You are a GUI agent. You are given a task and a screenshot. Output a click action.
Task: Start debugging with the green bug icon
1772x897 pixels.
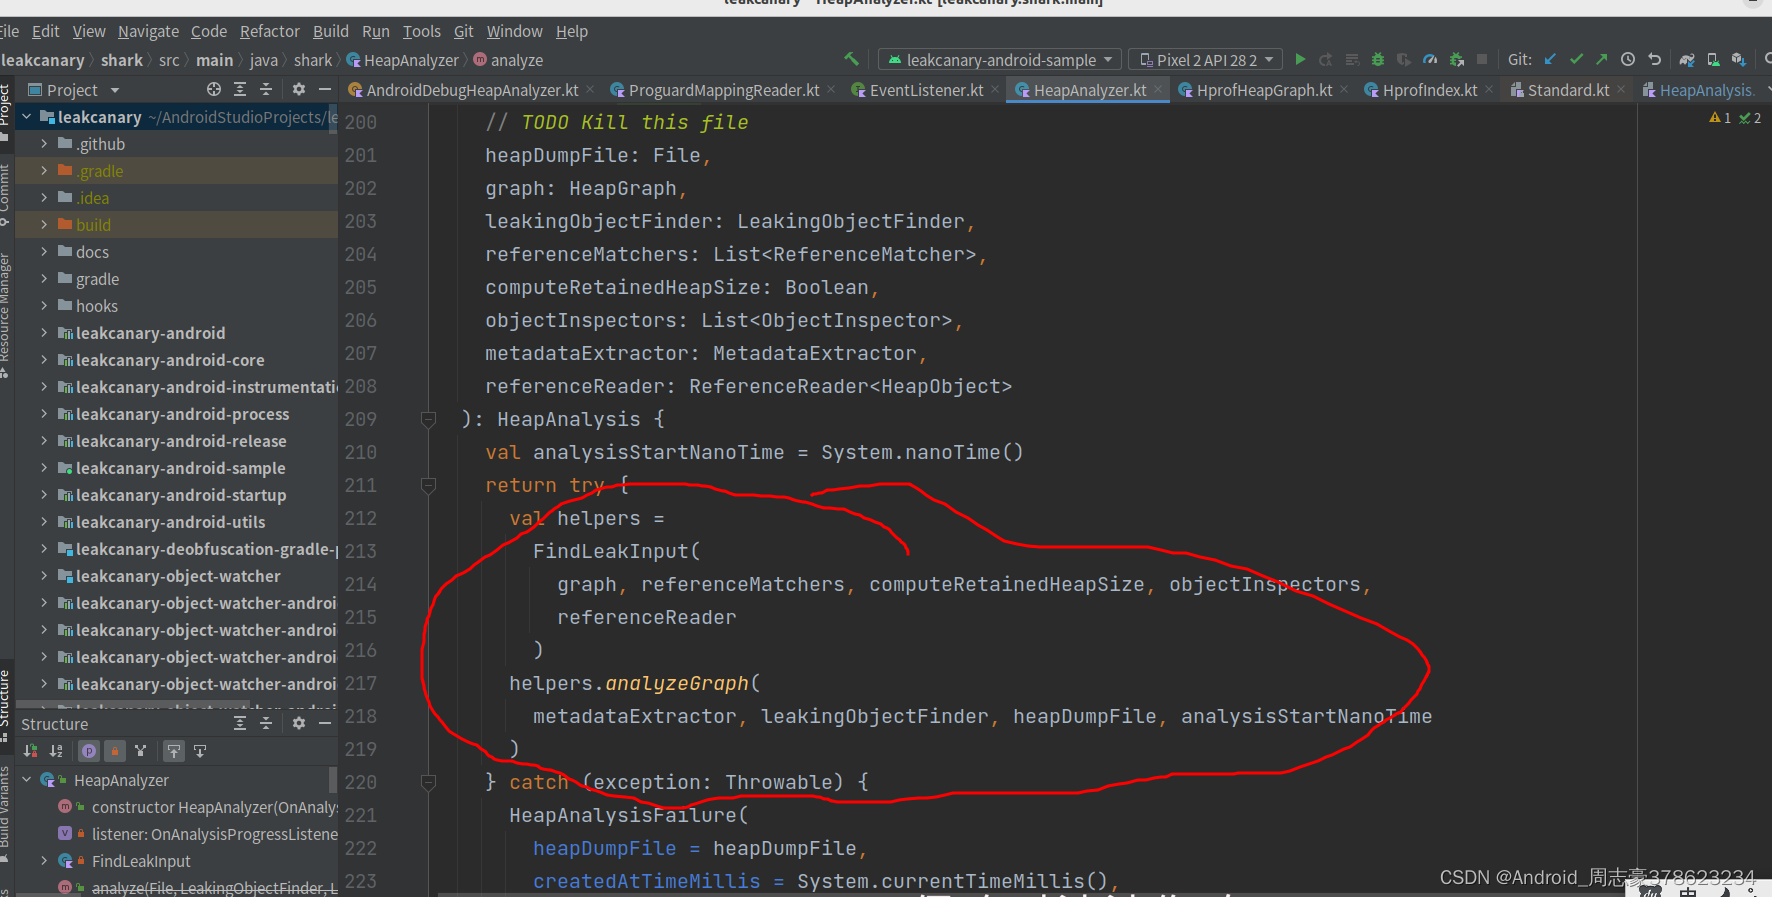click(1378, 60)
